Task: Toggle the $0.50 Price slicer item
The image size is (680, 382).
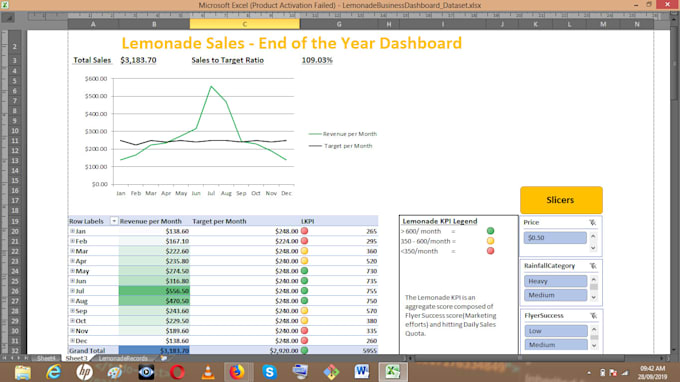Action: [x=555, y=238]
